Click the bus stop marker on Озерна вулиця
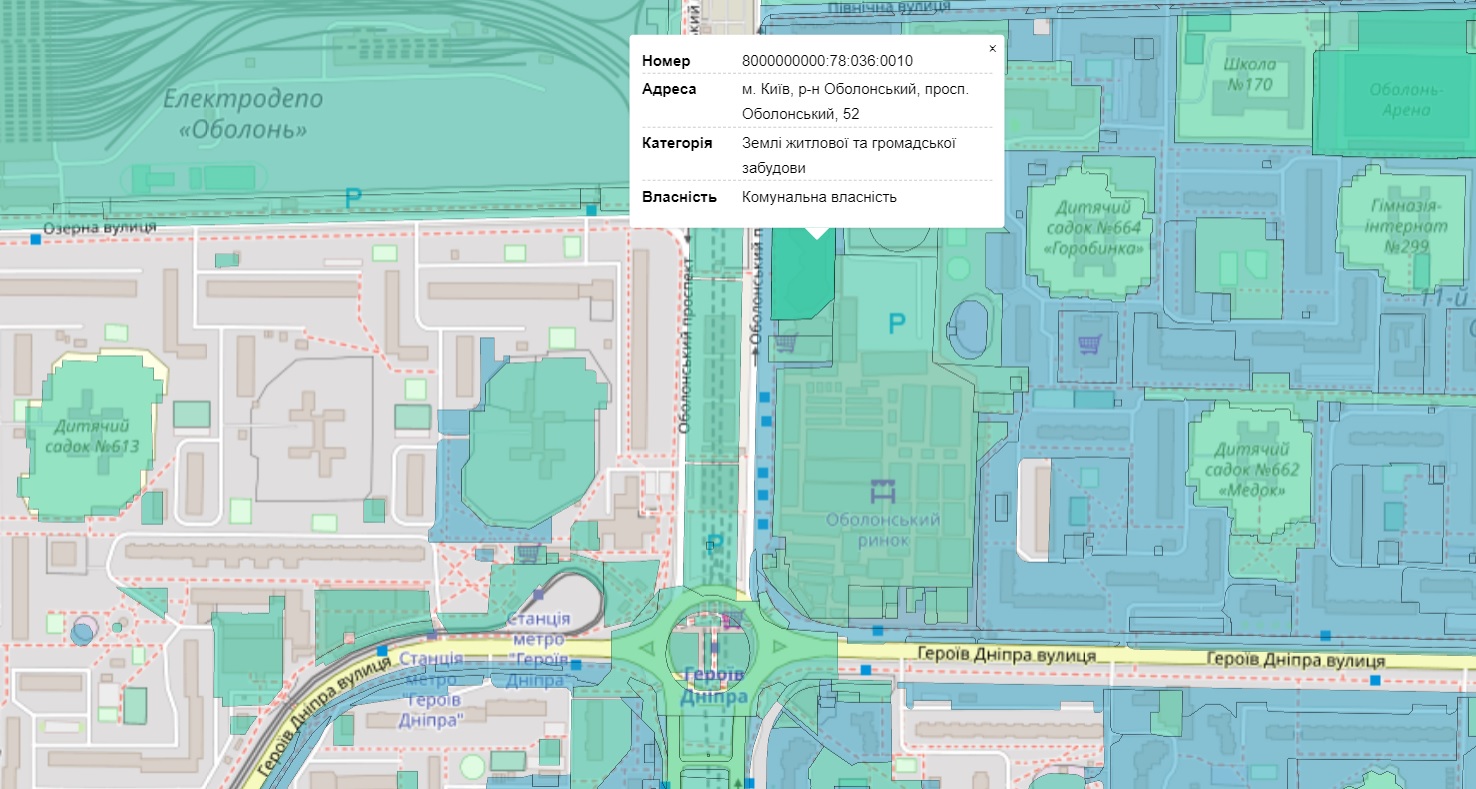 [x=37, y=240]
